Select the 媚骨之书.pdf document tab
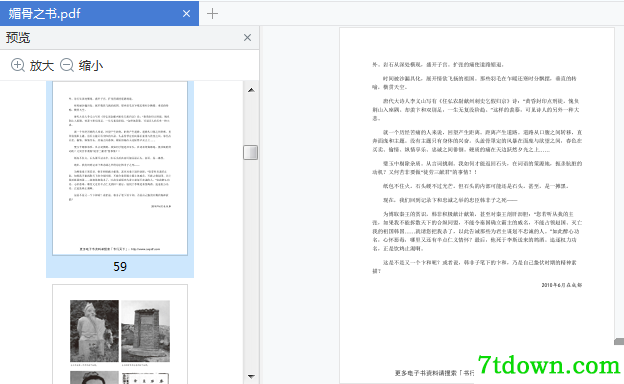This screenshot has width=624, height=384. (x=99, y=14)
